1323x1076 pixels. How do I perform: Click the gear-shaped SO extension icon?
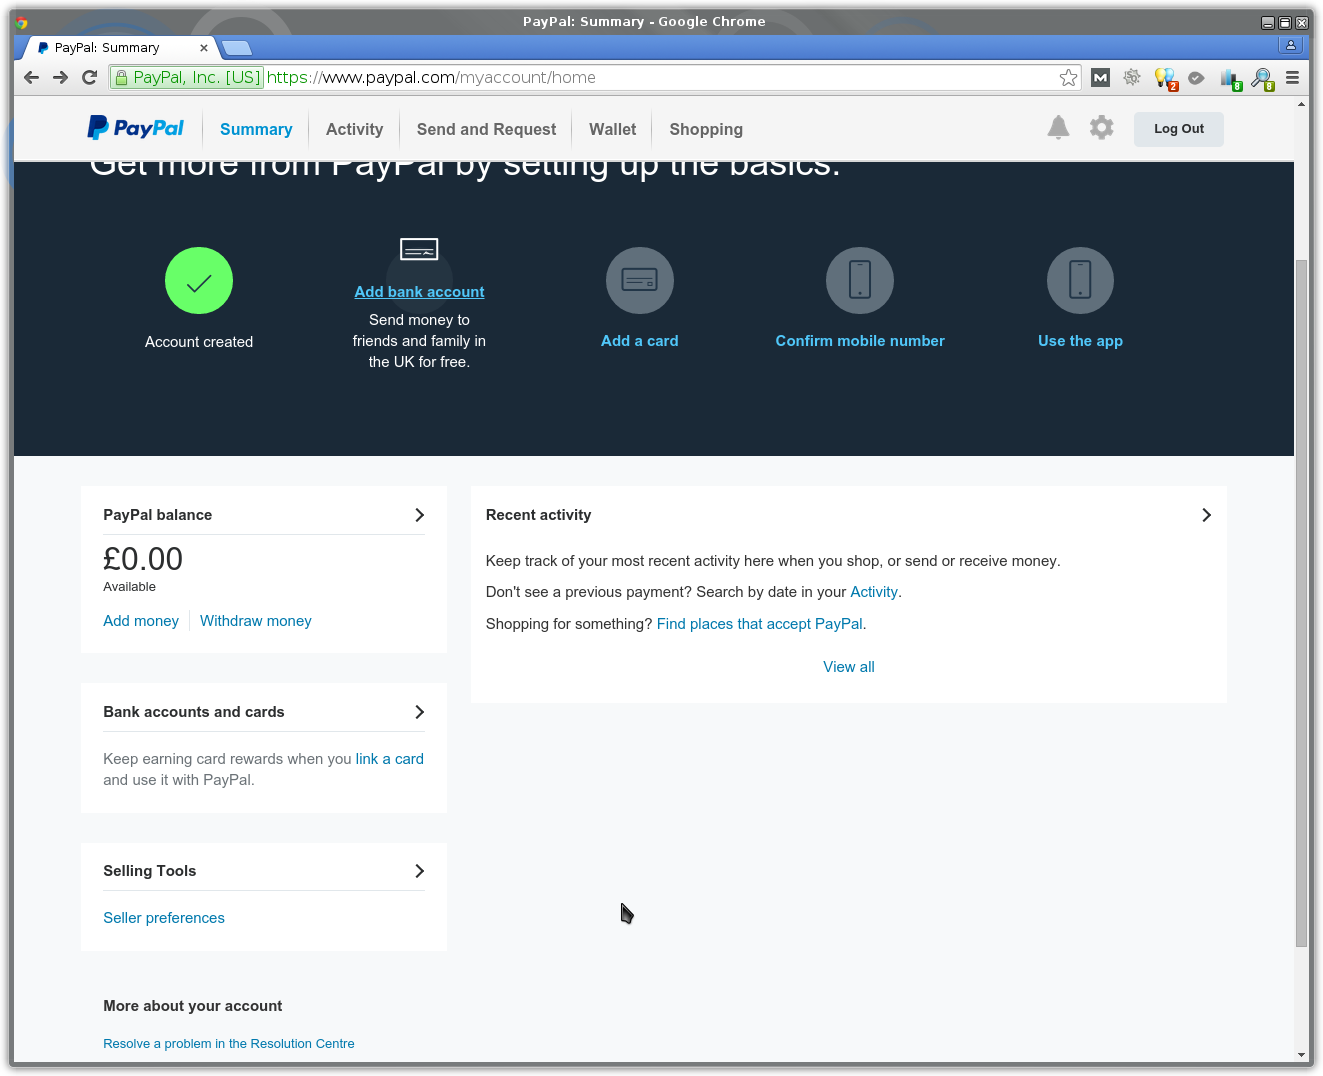tap(1132, 77)
